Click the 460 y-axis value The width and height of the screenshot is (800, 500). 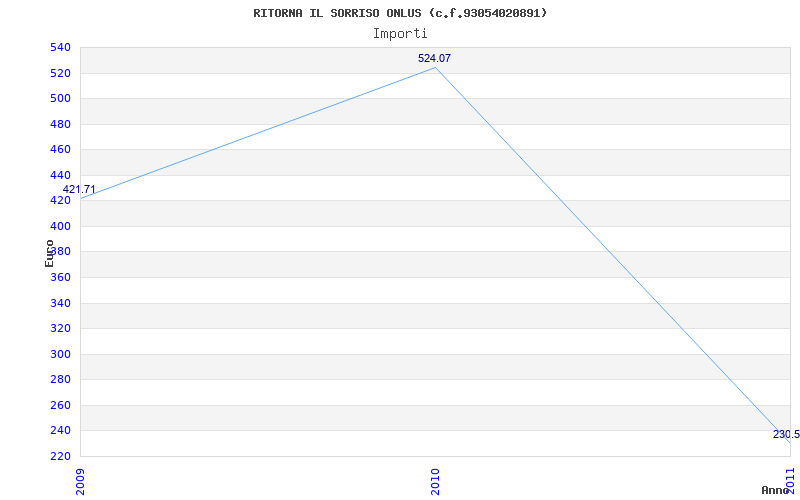click(x=60, y=149)
